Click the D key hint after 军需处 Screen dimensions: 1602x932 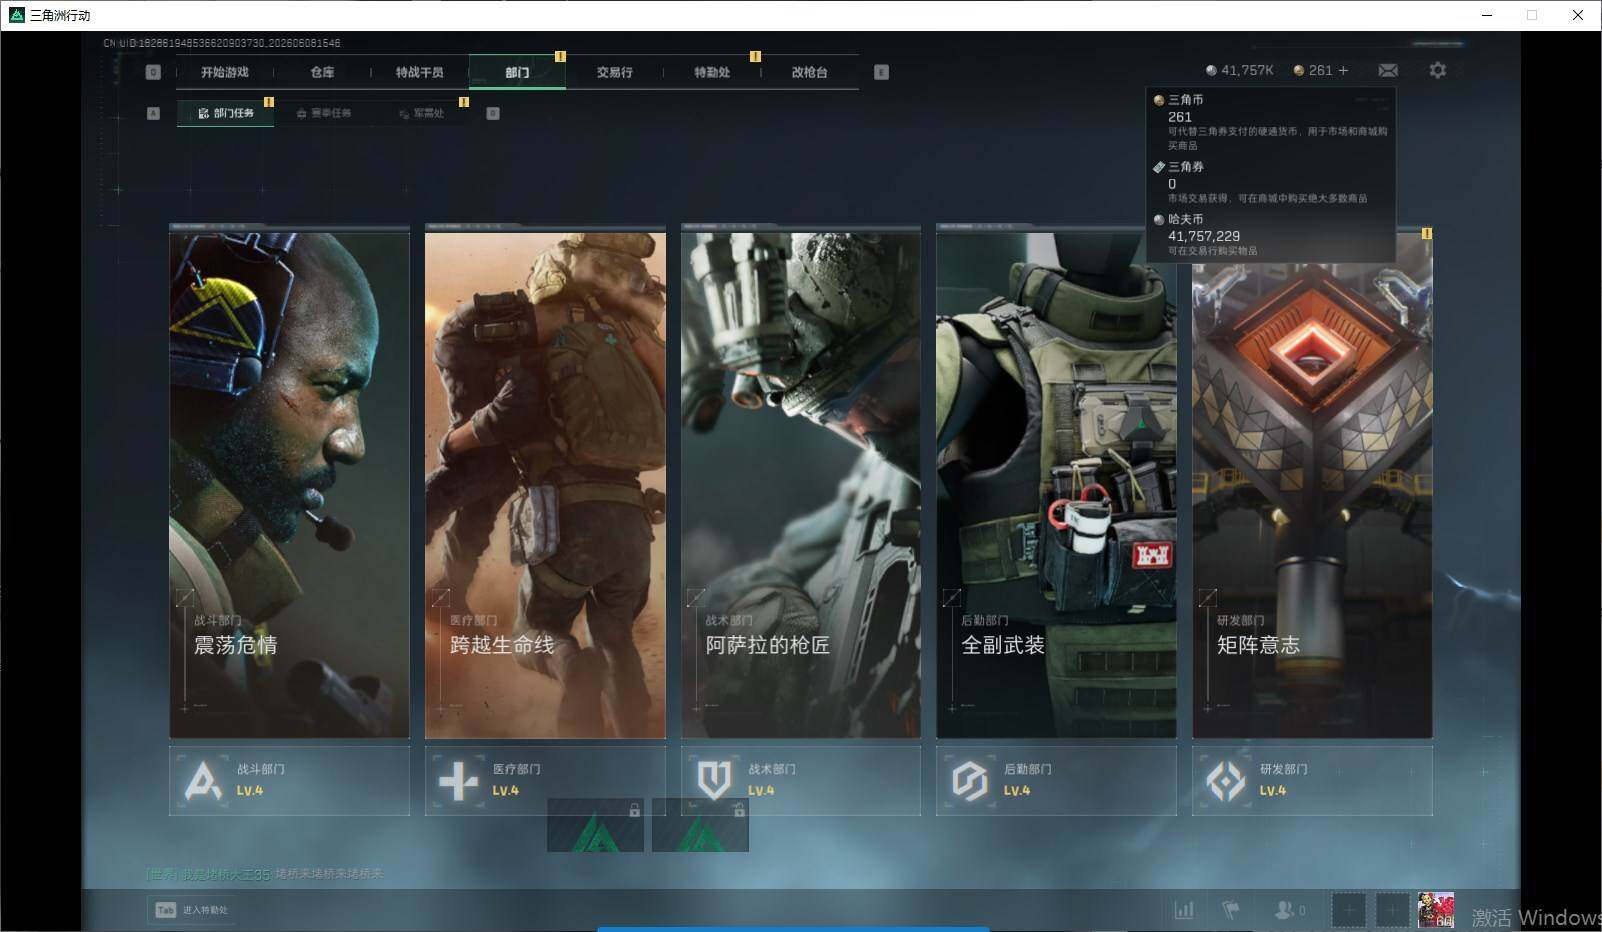[493, 113]
